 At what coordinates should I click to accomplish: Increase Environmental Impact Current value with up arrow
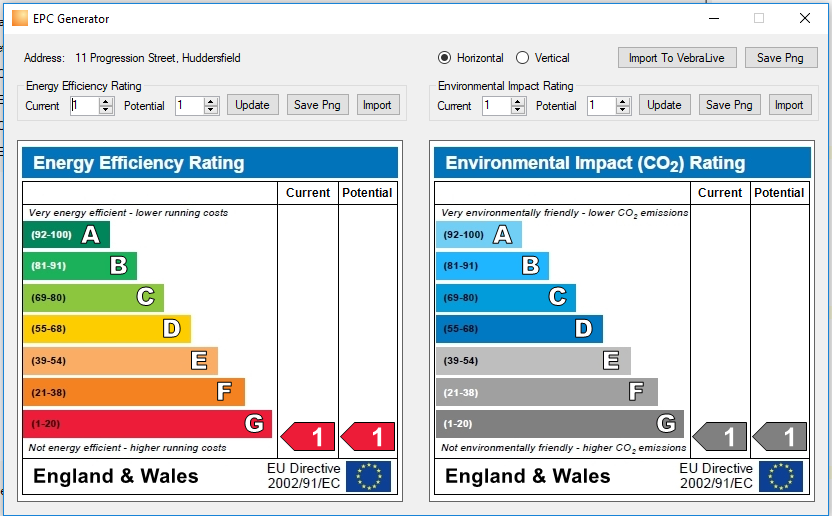[517, 101]
